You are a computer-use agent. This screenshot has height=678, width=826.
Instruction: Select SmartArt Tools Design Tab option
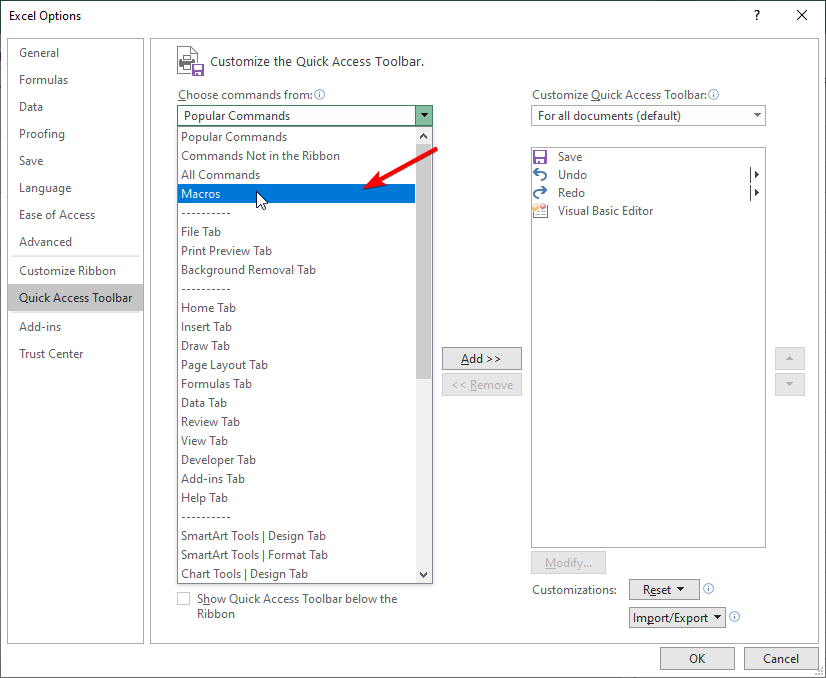[x=297, y=536]
